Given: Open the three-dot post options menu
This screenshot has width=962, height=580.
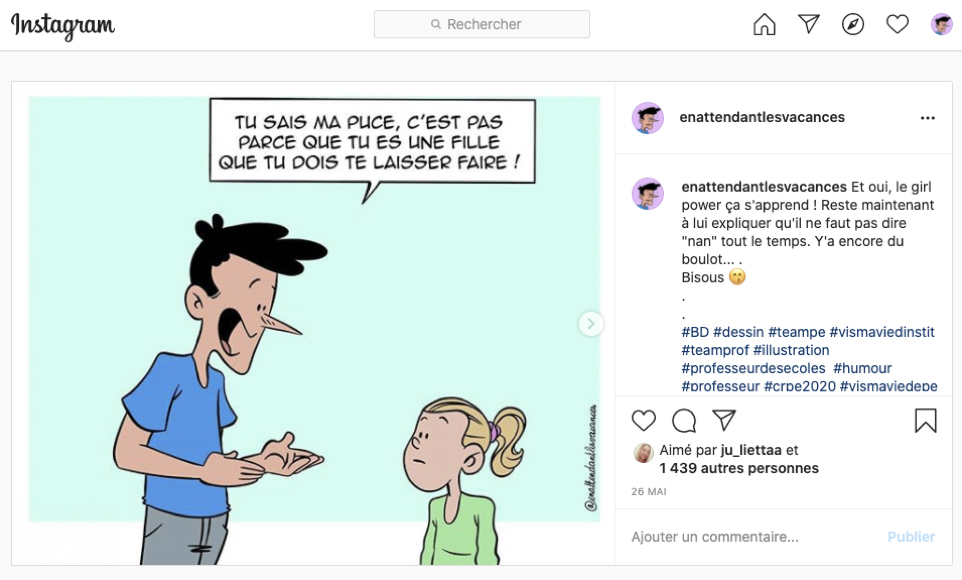Looking at the screenshot, I should [x=928, y=118].
